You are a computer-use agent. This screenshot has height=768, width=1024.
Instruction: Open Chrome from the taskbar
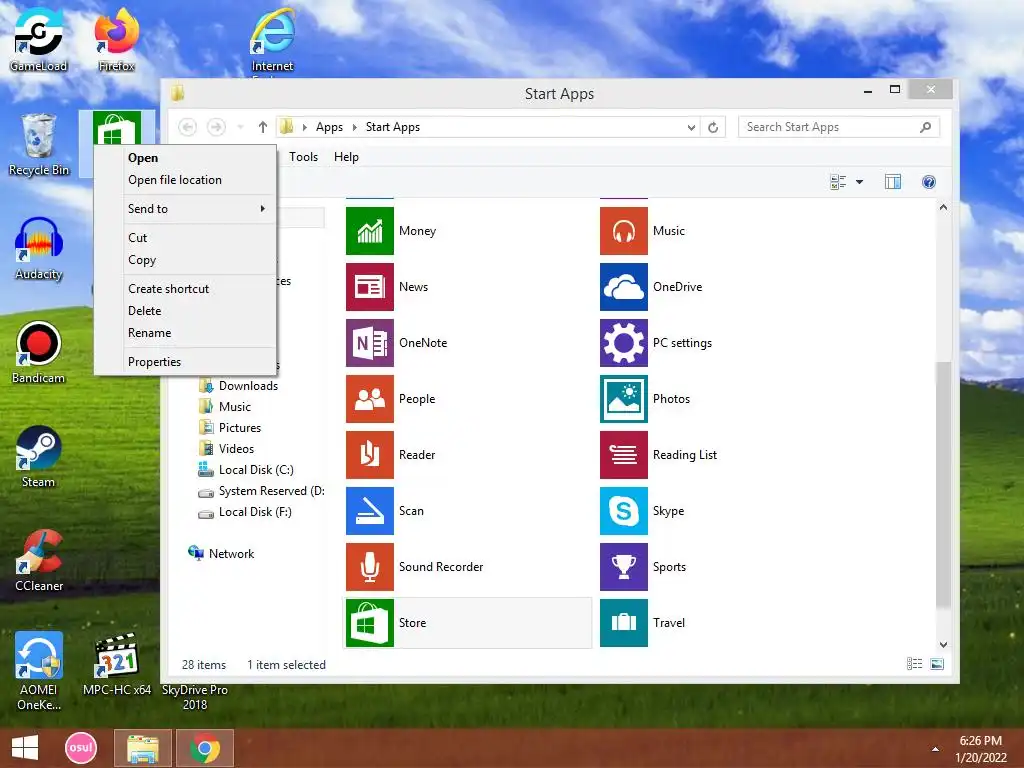click(204, 748)
